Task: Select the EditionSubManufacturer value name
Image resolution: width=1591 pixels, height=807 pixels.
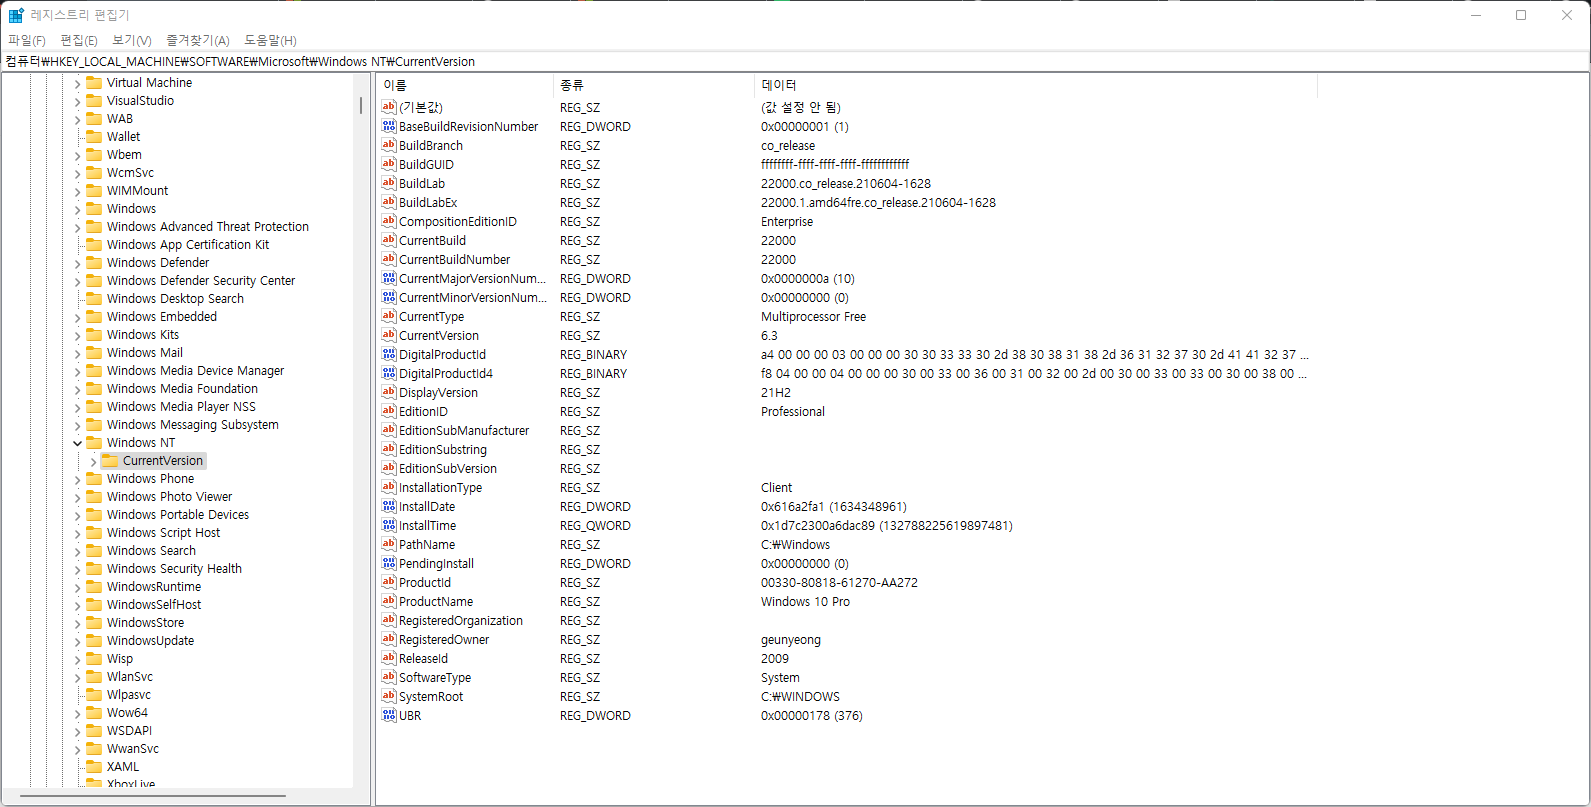Action: [x=464, y=430]
